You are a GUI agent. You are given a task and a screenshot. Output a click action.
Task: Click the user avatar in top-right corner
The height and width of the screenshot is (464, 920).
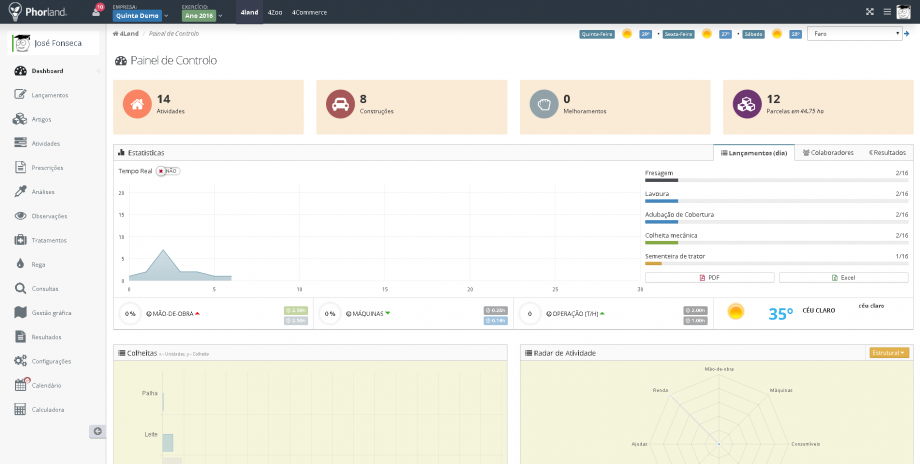click(x=904, y=12)
